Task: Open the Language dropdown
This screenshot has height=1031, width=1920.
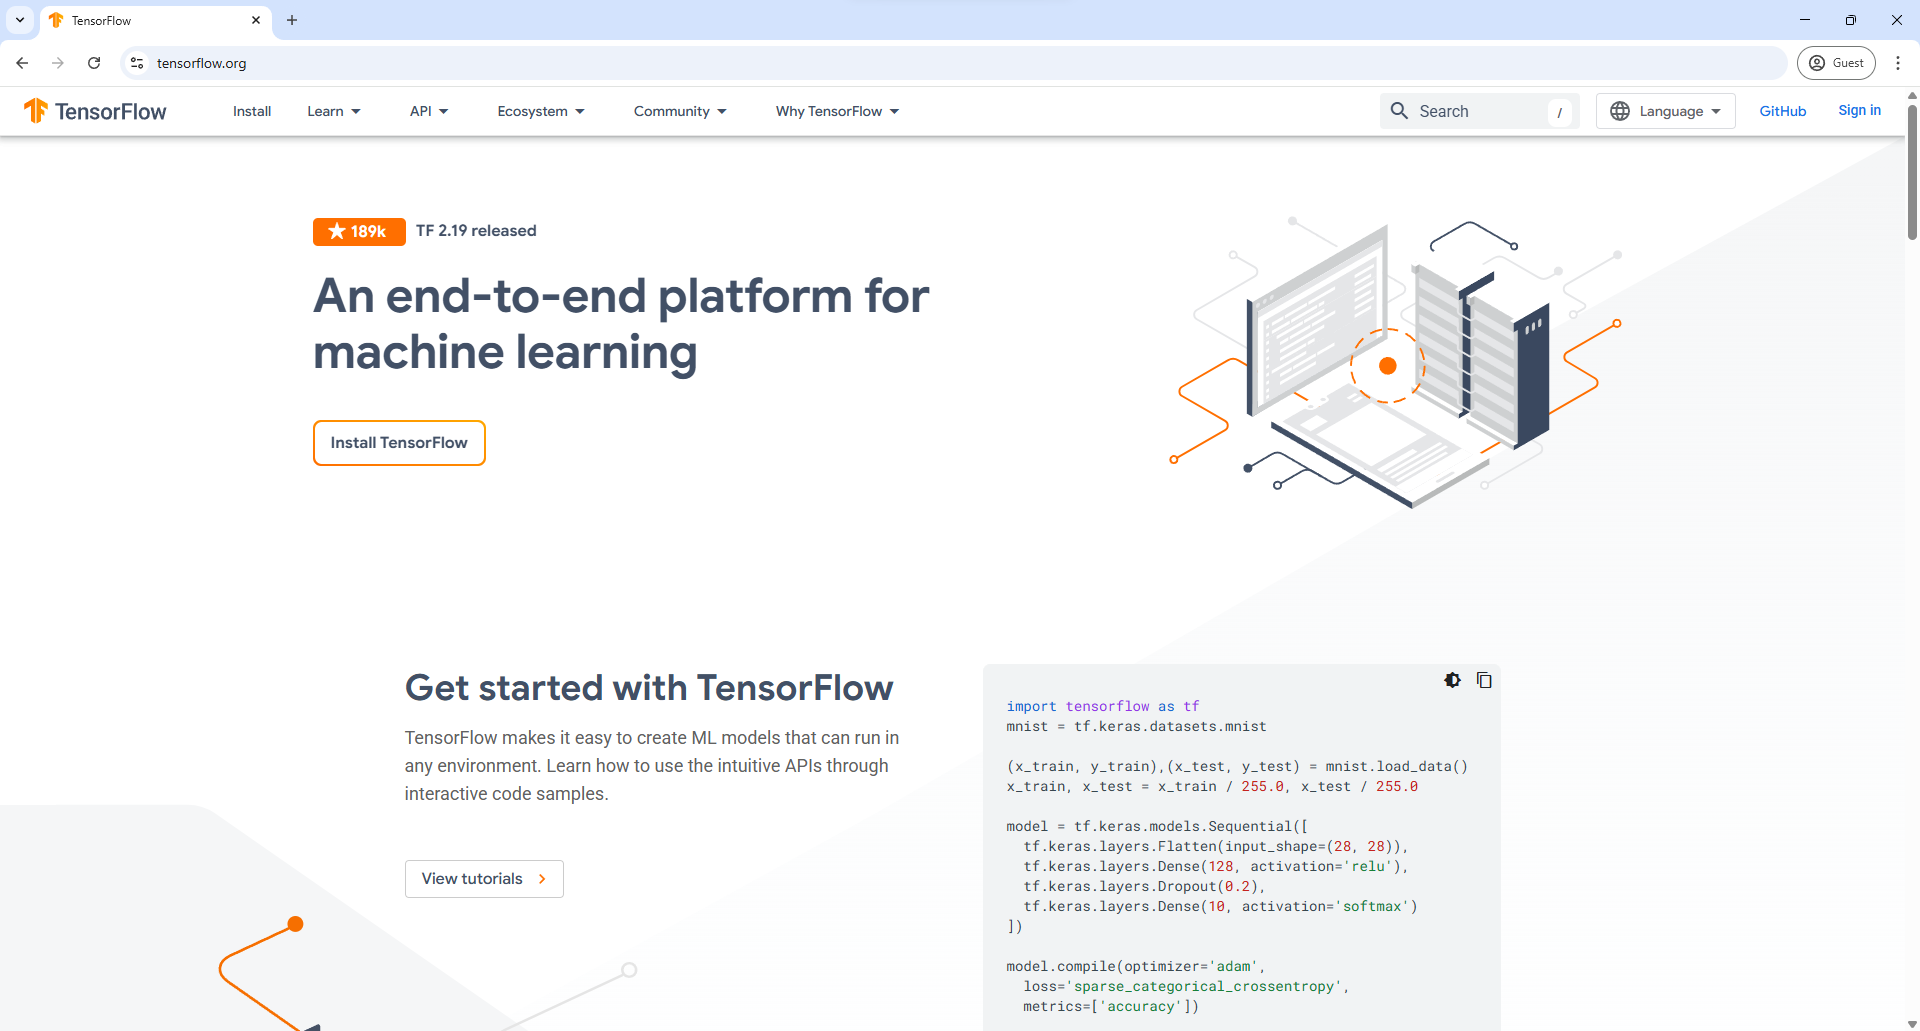Action: click(x=1666, y=111)
